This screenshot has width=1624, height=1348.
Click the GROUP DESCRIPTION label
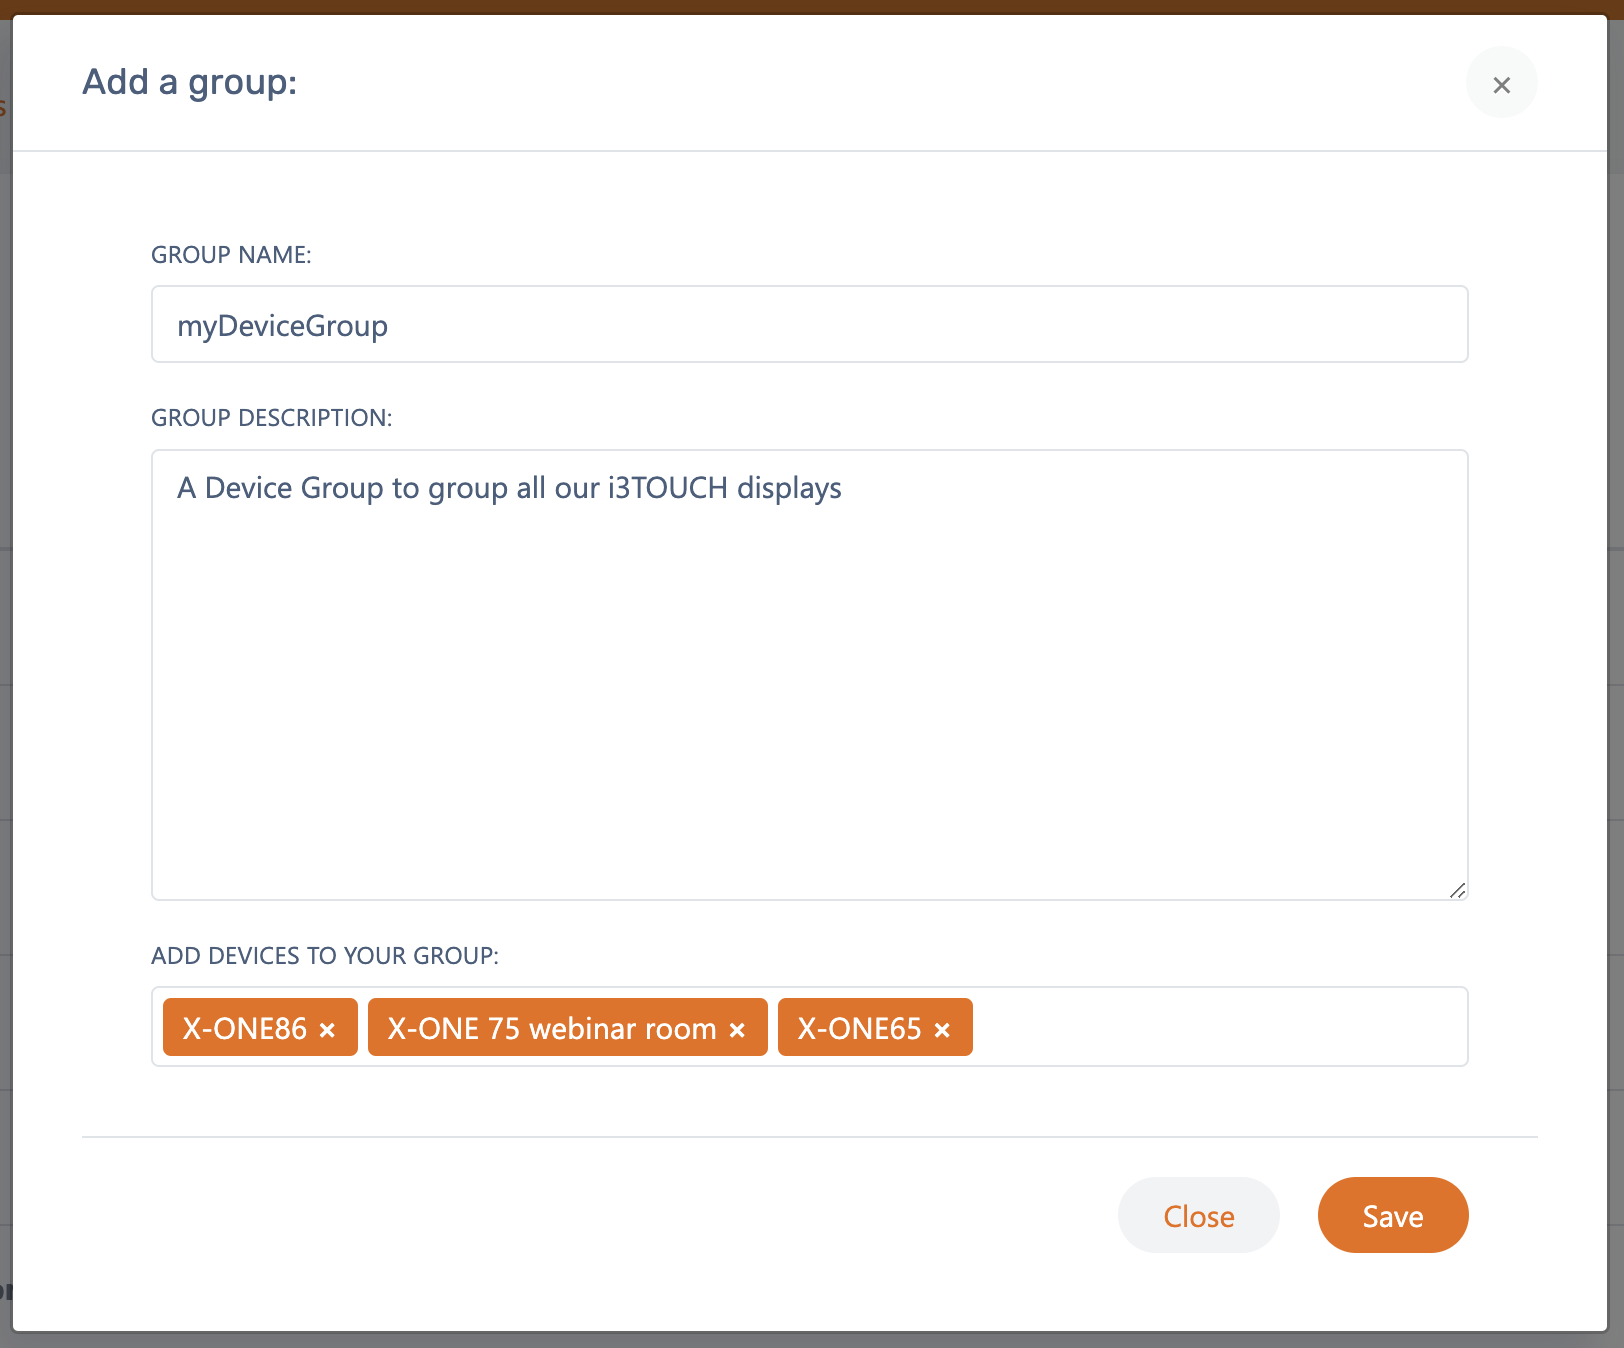coord(271,418)
